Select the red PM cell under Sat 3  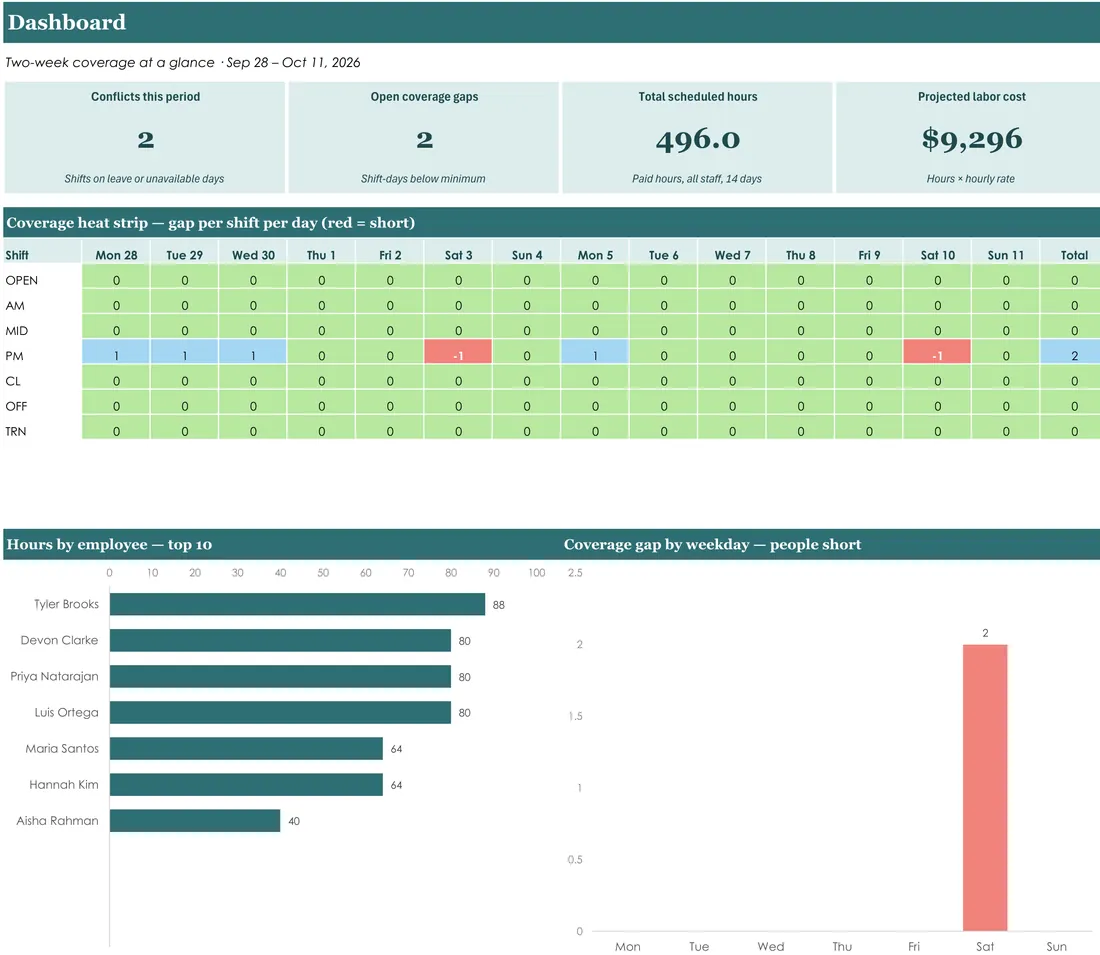(x=458, y=352)
